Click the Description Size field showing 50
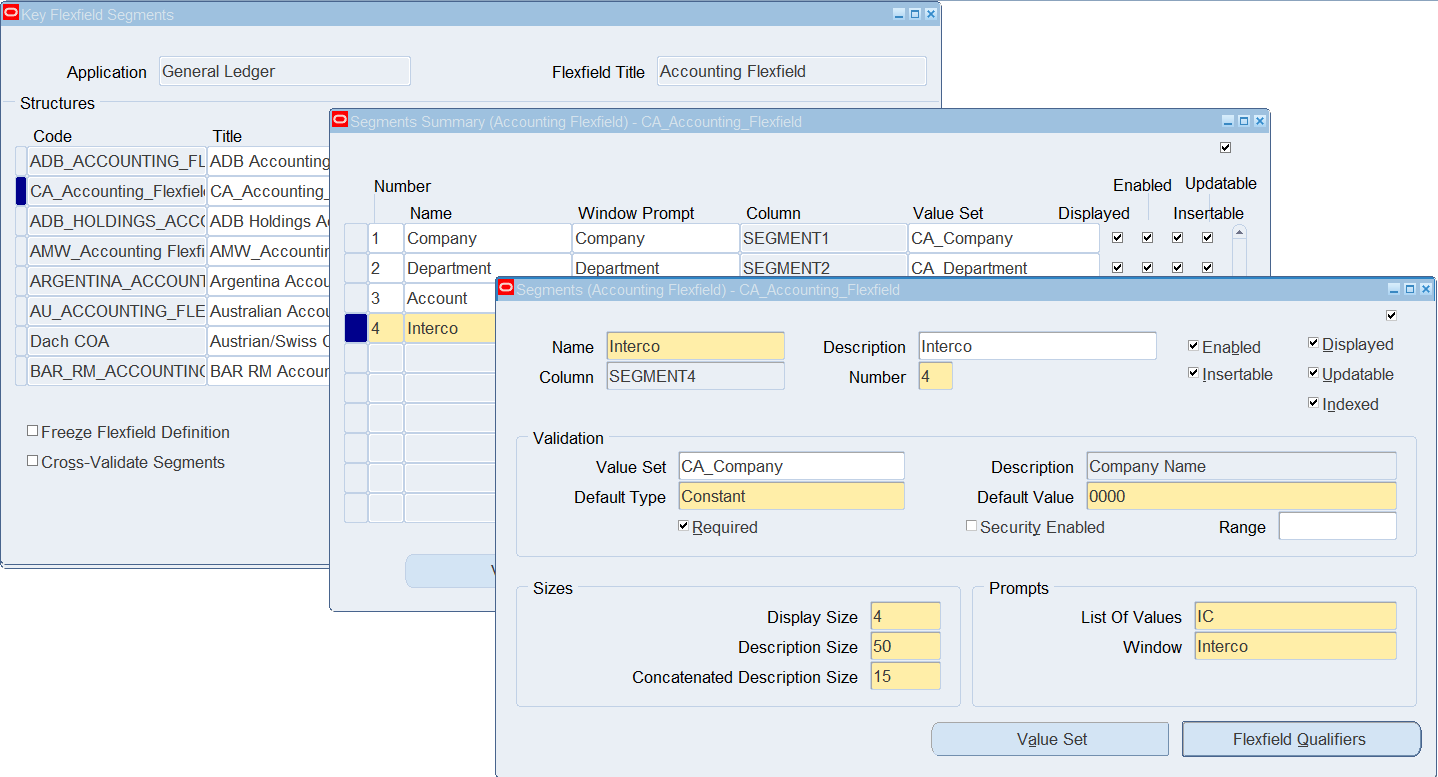Screen dimensions: 1438x777 pos(906,646)
